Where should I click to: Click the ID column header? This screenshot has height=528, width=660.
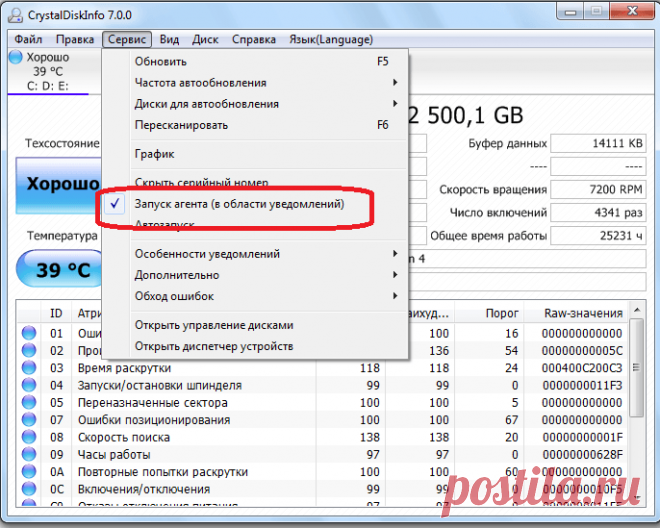click(x=56, y=313)
